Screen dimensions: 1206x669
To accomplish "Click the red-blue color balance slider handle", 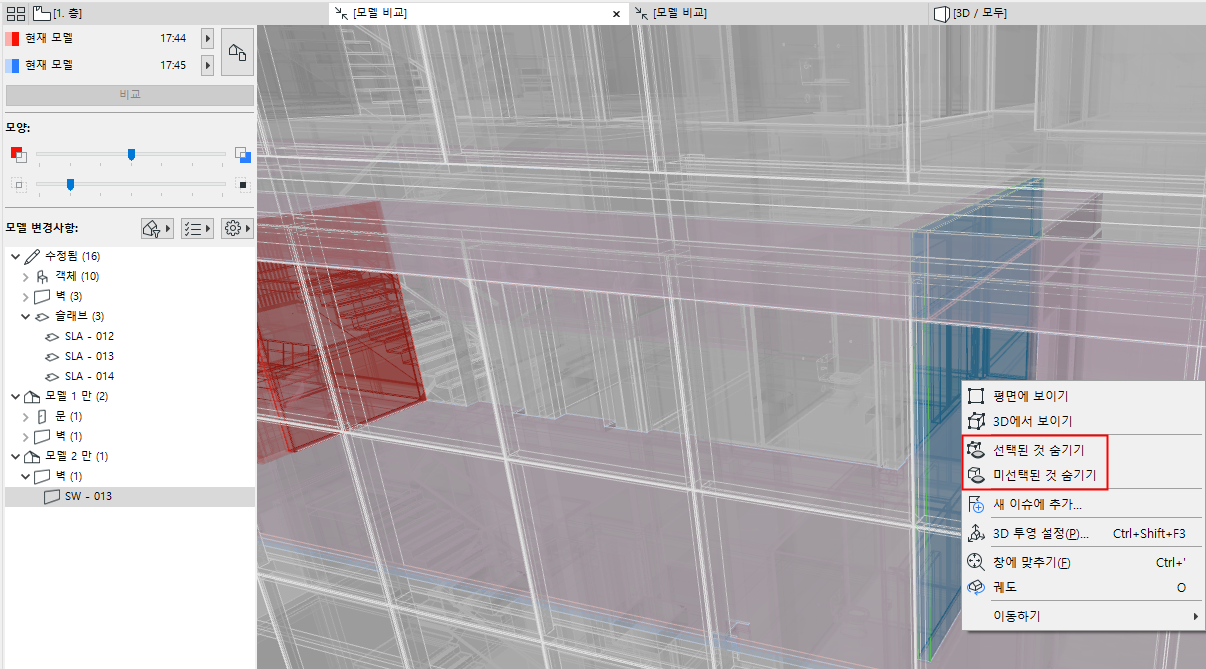I will (x=131, y=154).
